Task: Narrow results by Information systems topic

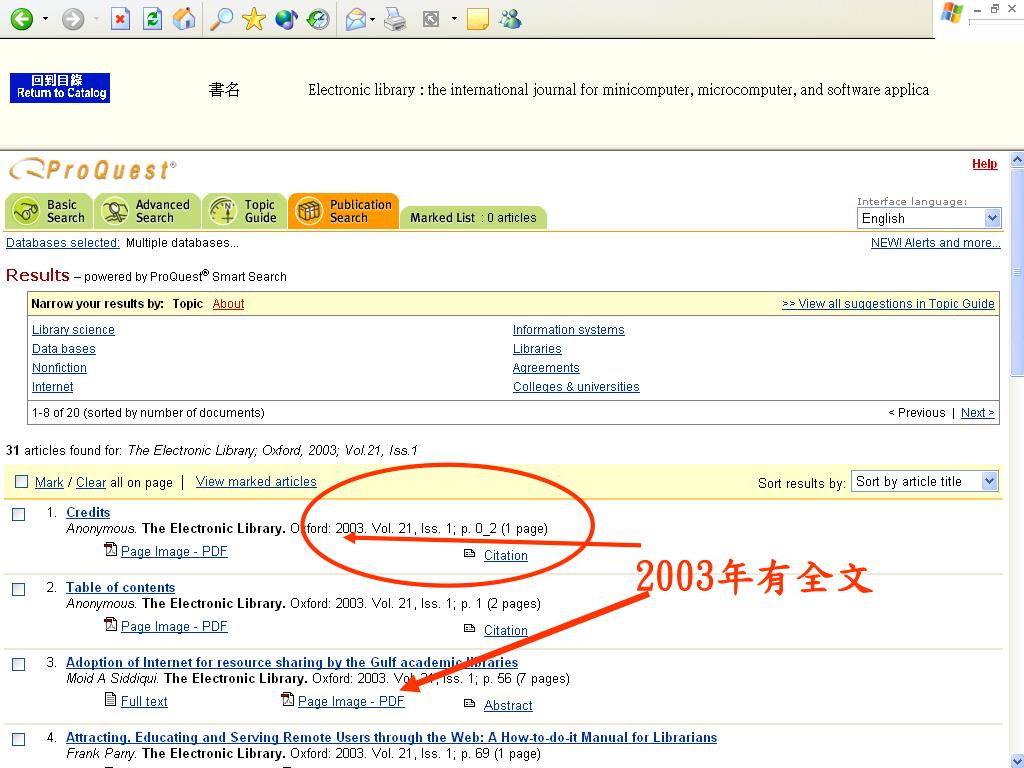Action: [x=568, y=330]
